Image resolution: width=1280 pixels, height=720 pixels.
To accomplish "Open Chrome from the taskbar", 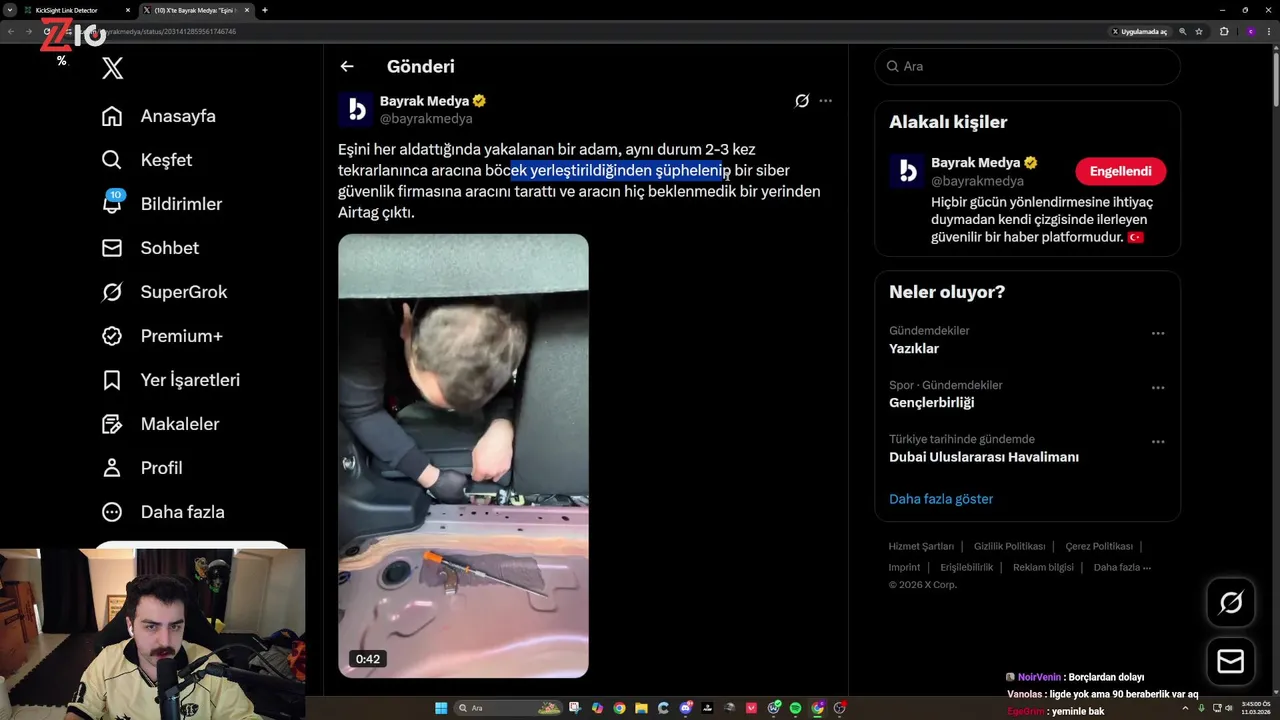I will [x=619, y=708].
